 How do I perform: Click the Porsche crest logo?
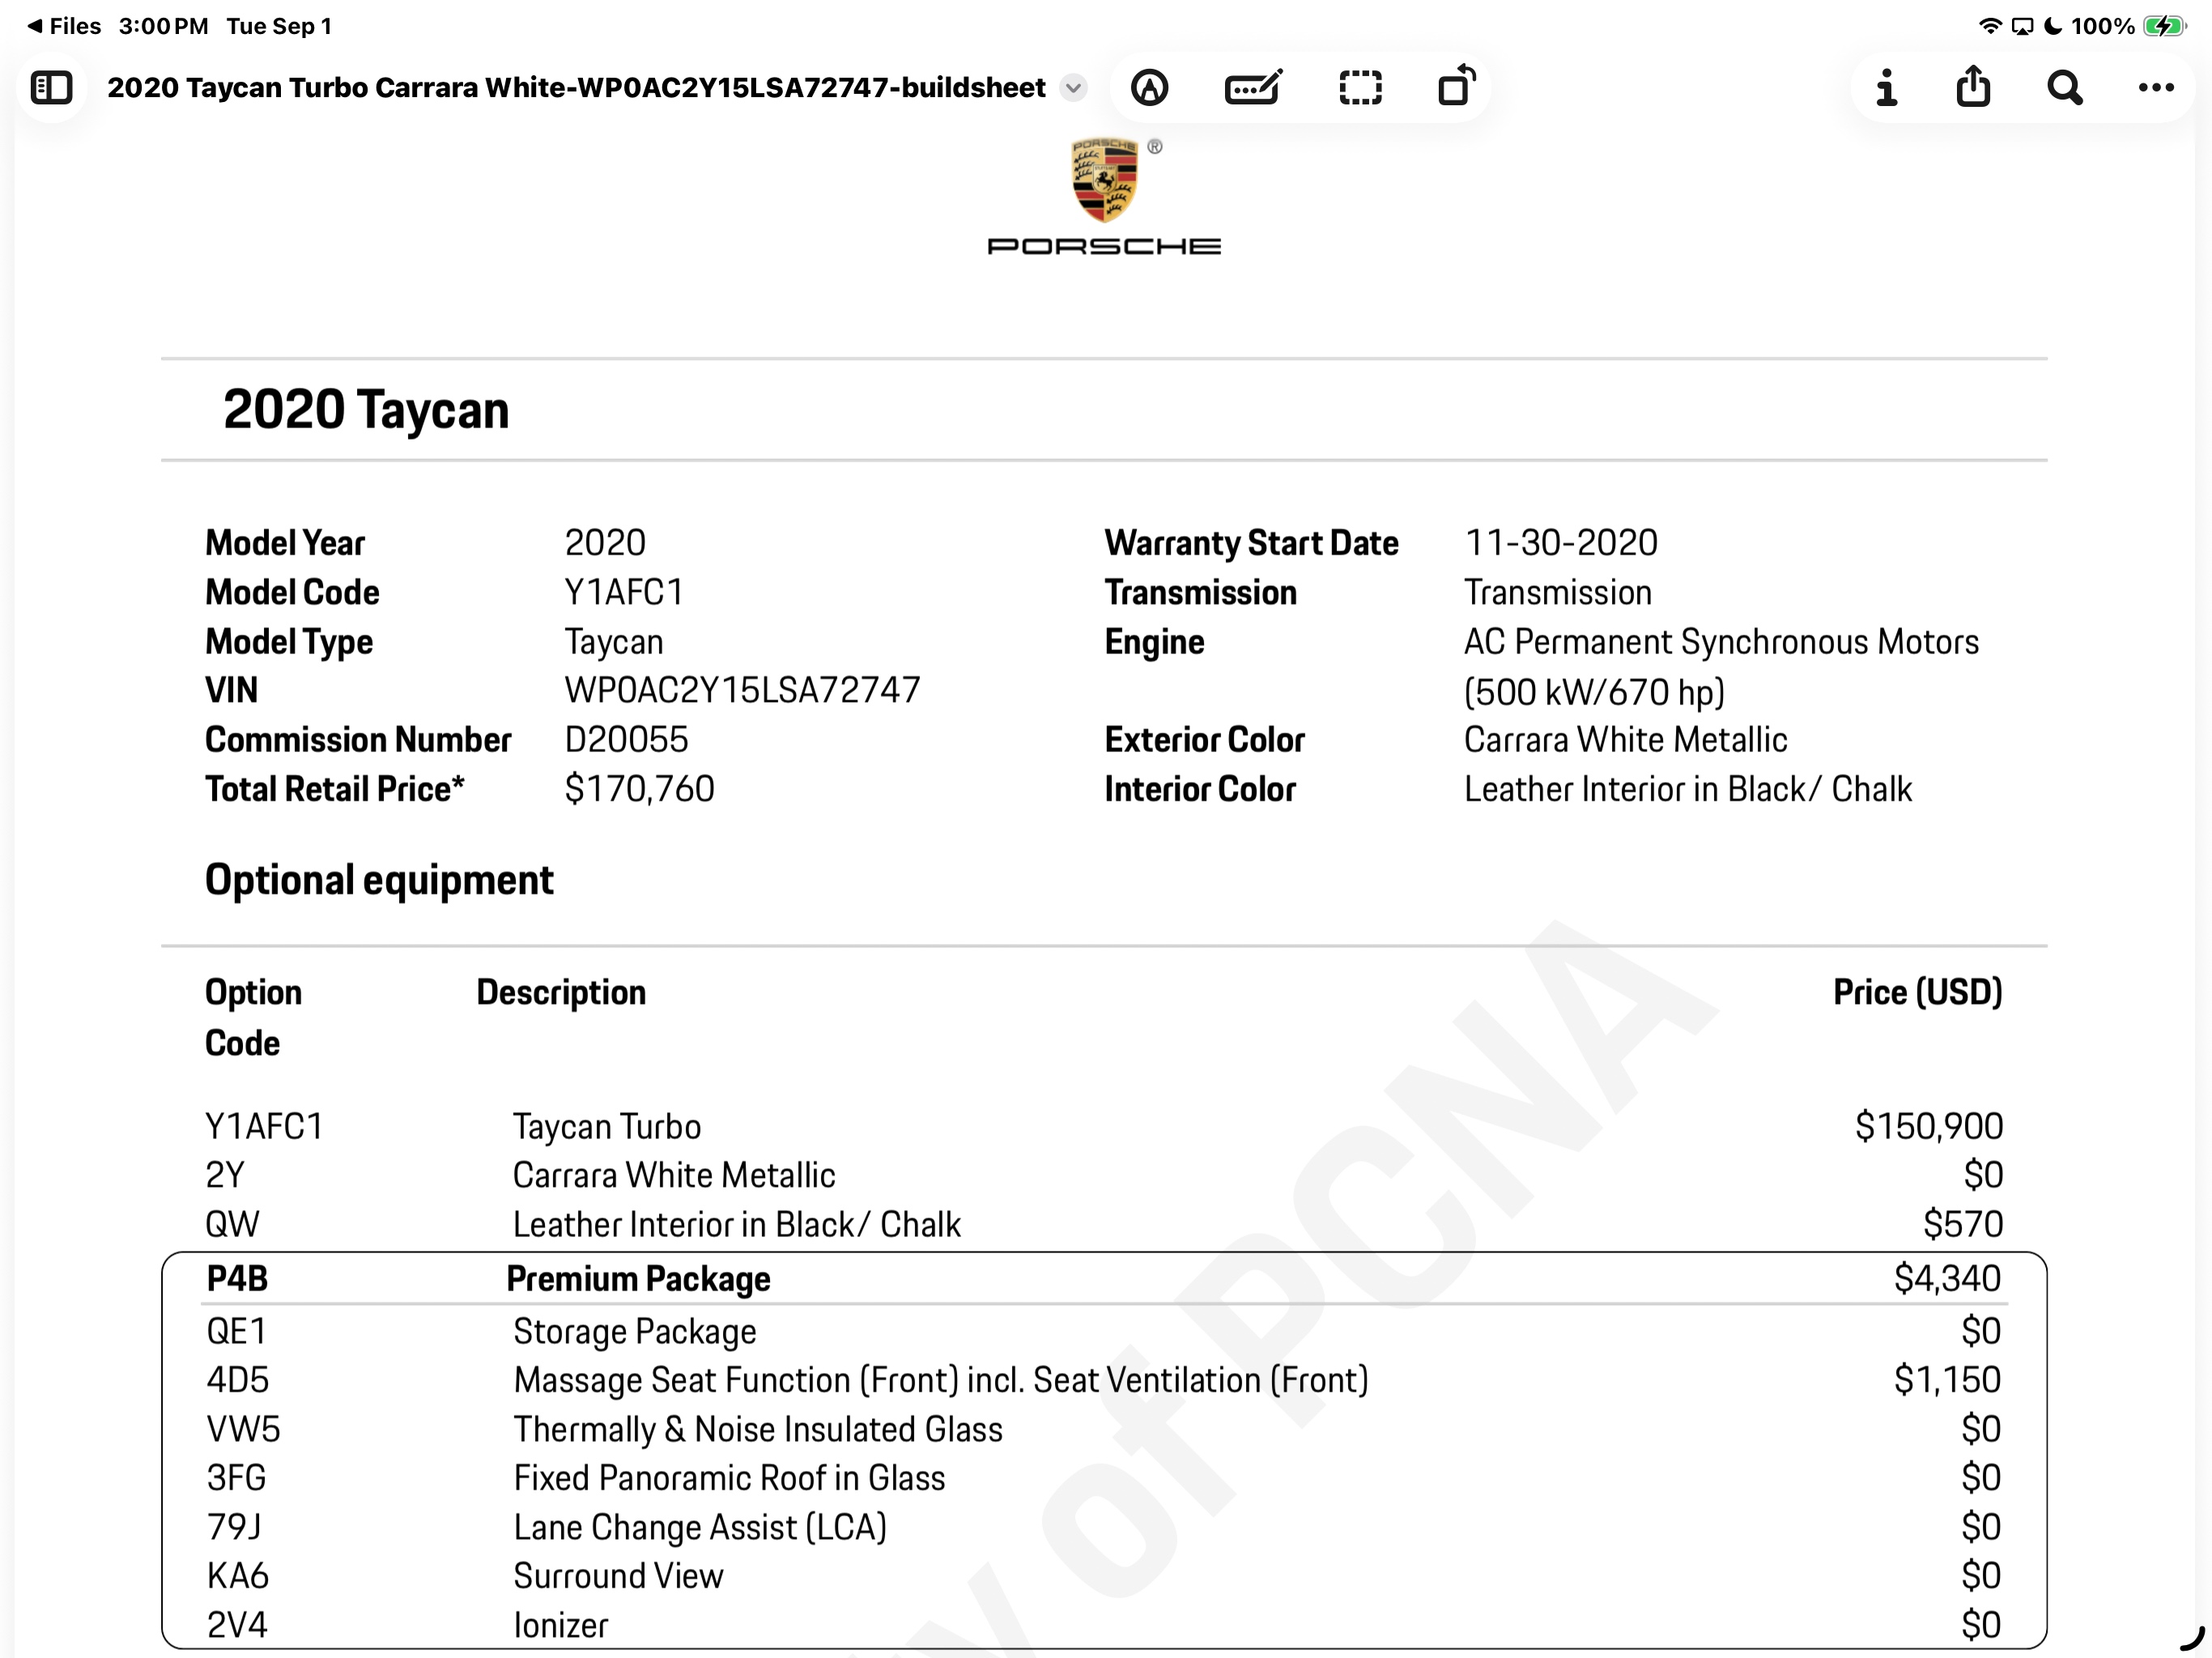coord(1104,180)
